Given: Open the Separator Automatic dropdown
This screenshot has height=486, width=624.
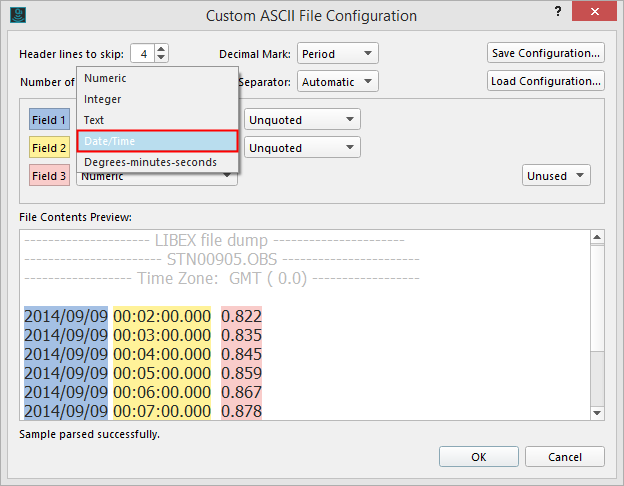Looking at the screenshot, I should coord(337,81).
